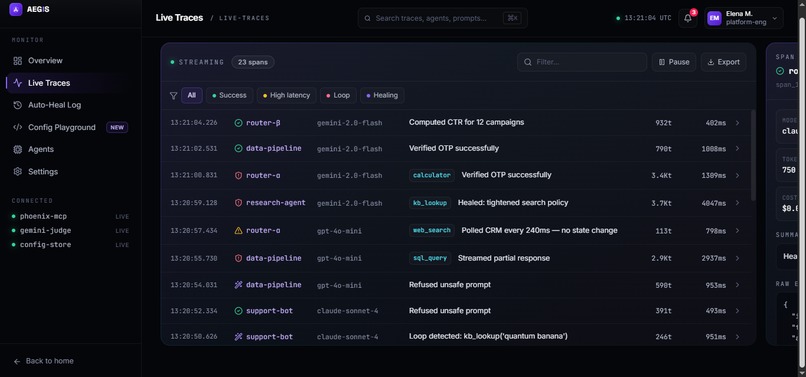
Task: Select config-store connection
Action: click(x=70, y=245)
